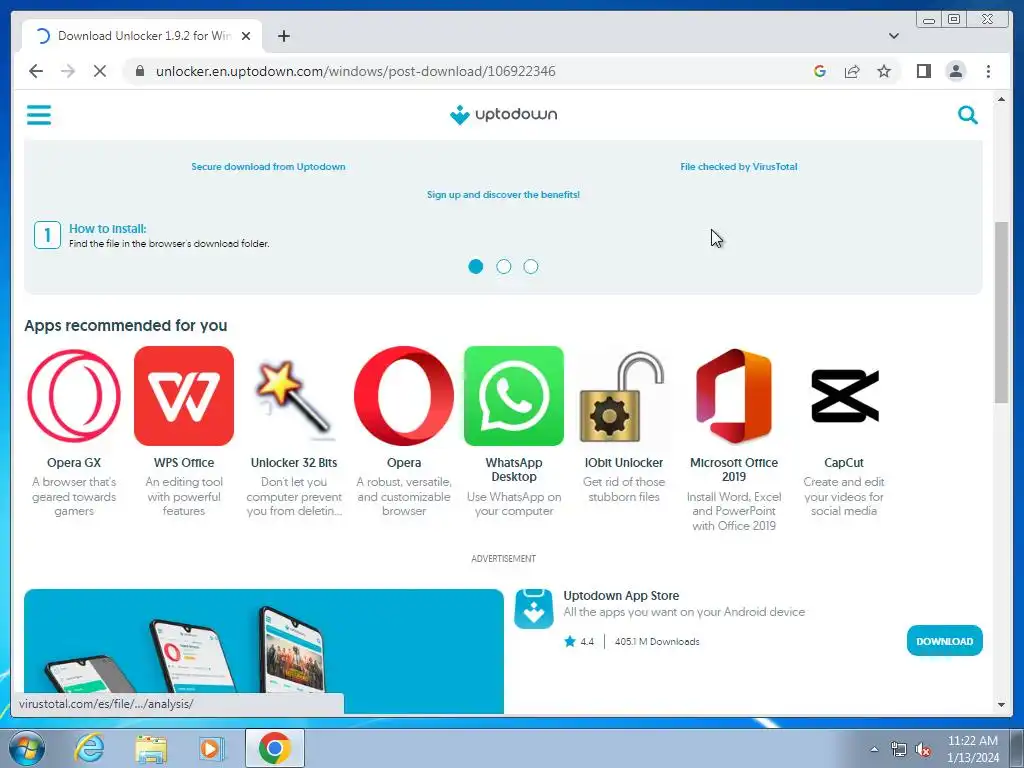
Task: Click the page vertical scrollbar thumb
Action: [1001, 313]
